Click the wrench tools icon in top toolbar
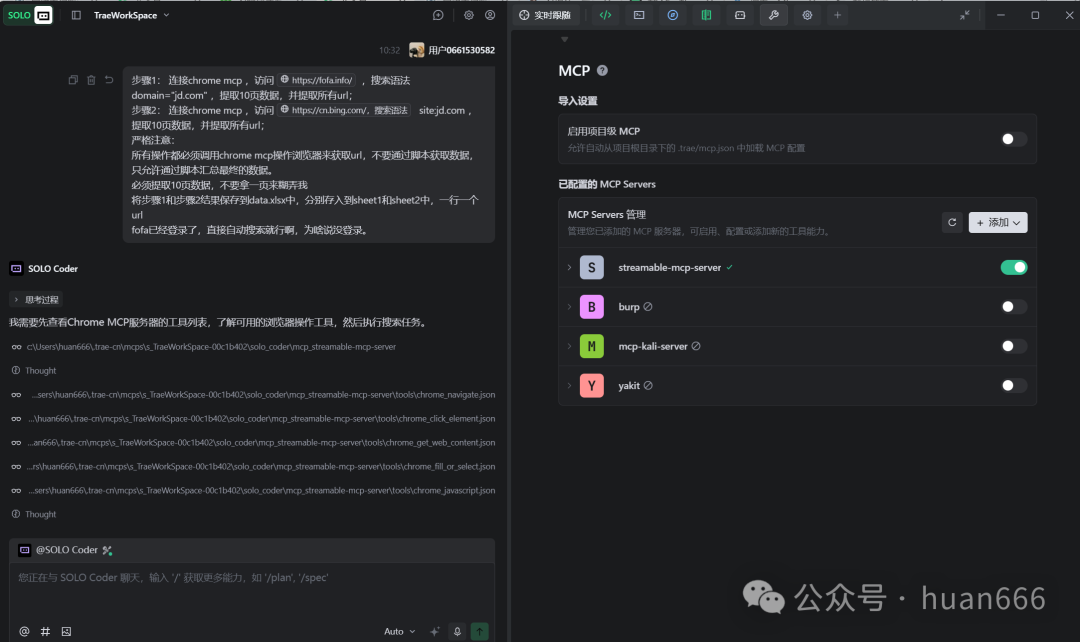1080x642 pixels. coord(773,15)
